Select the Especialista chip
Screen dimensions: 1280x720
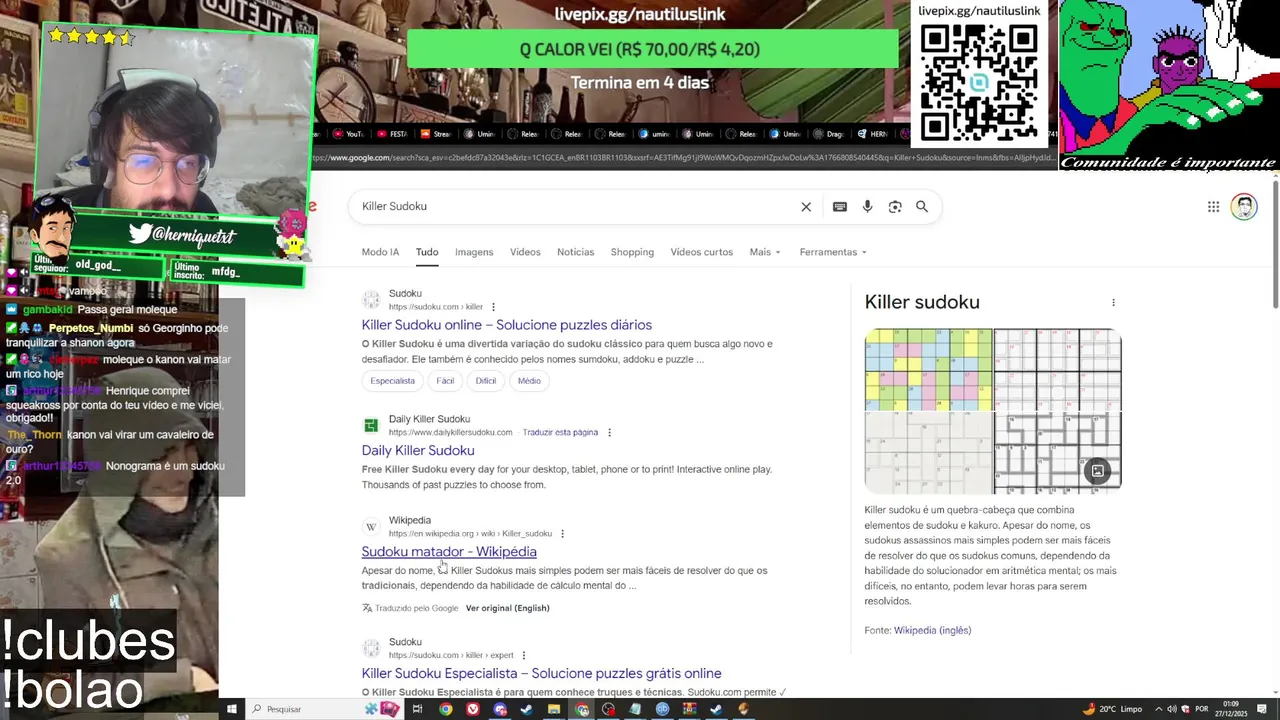click(x=392, y=381)
